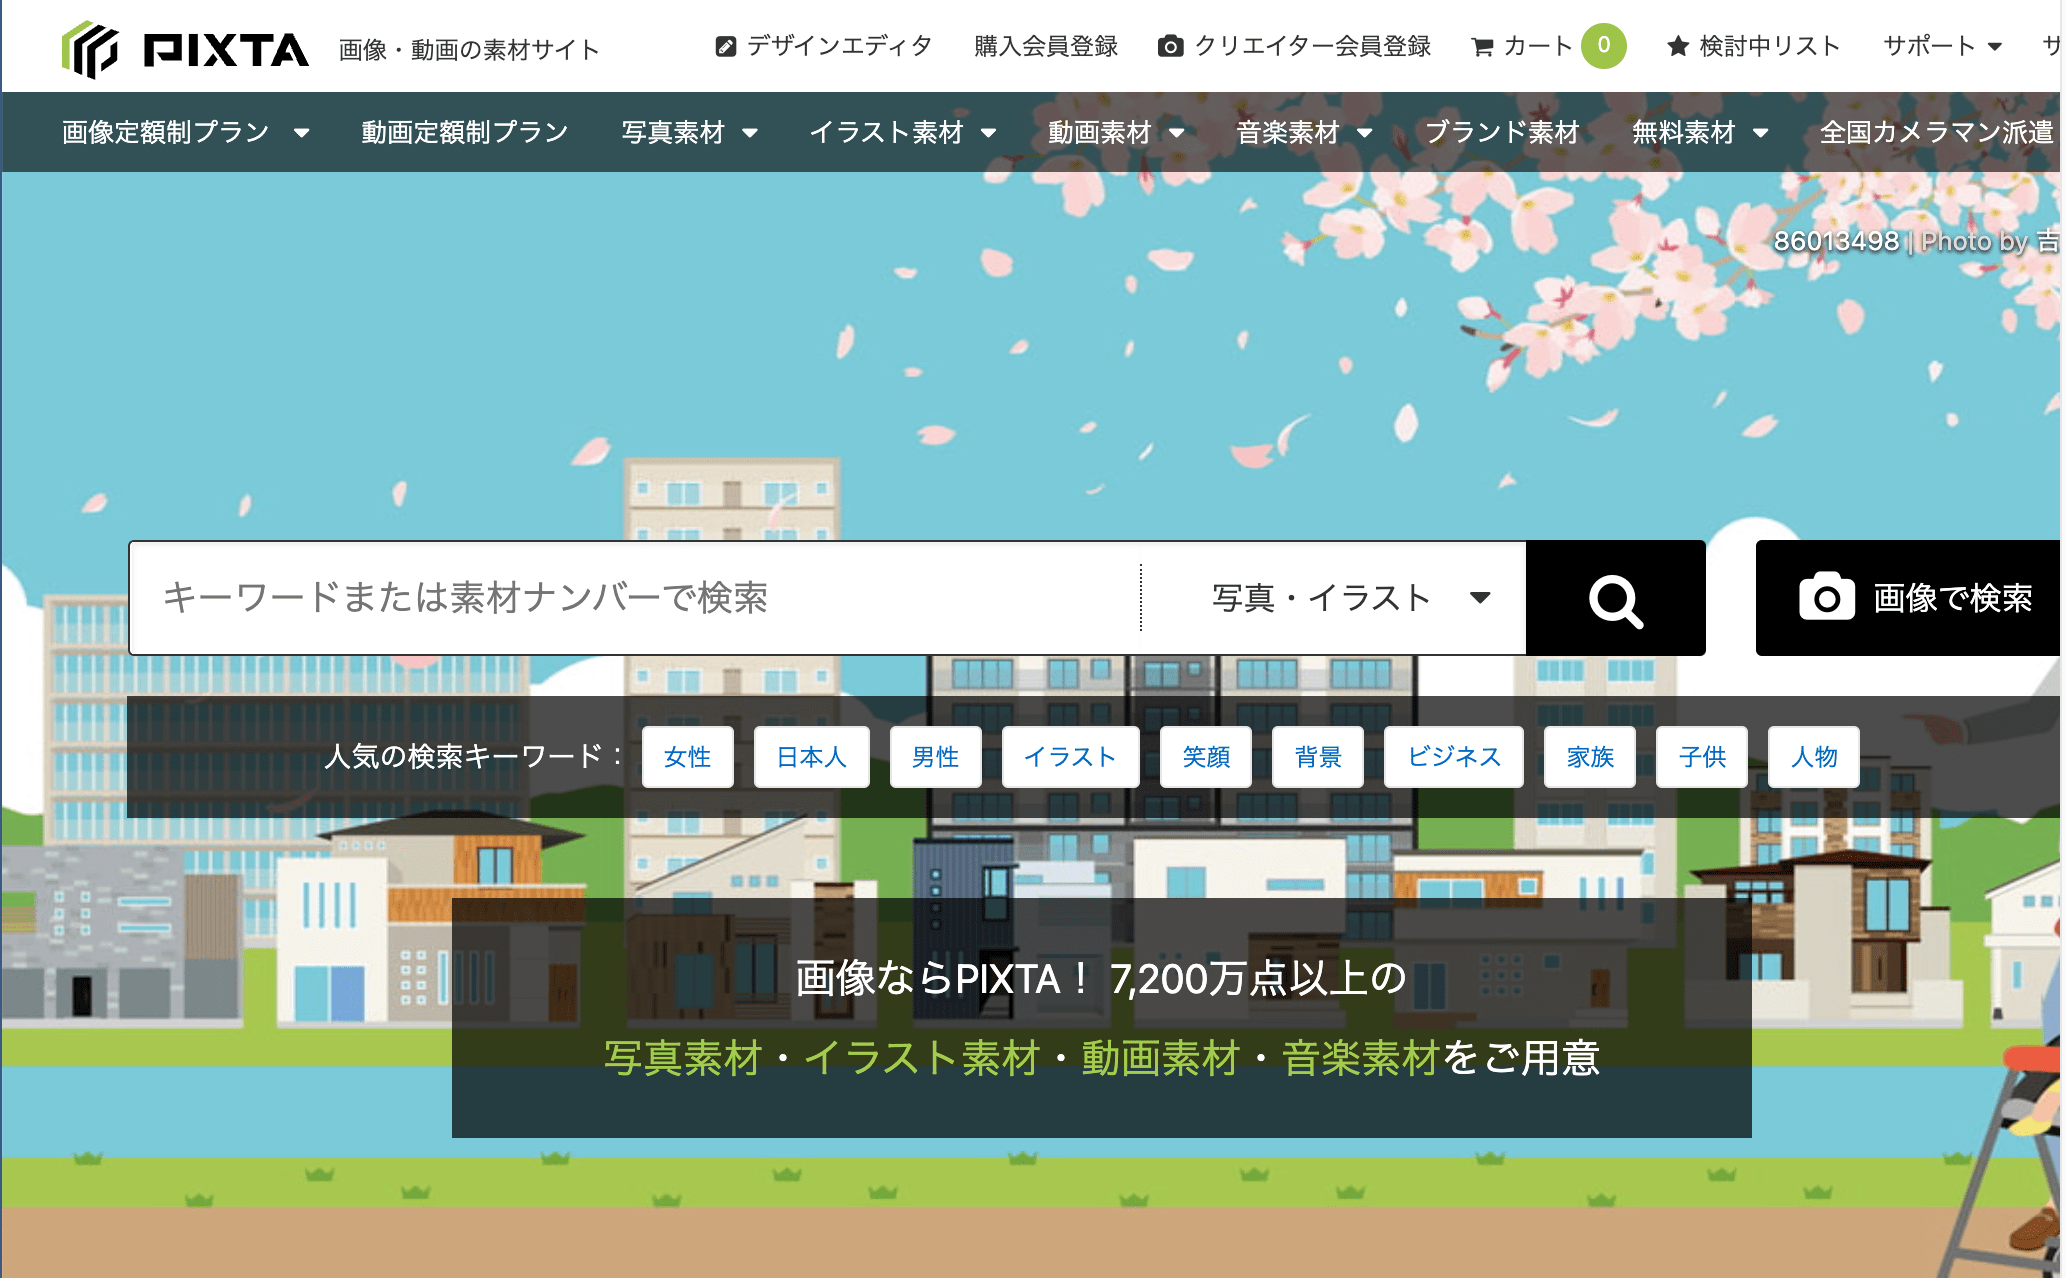Select the 人物 keyword tag
2066x1278 pixels.
point(1814,757)
